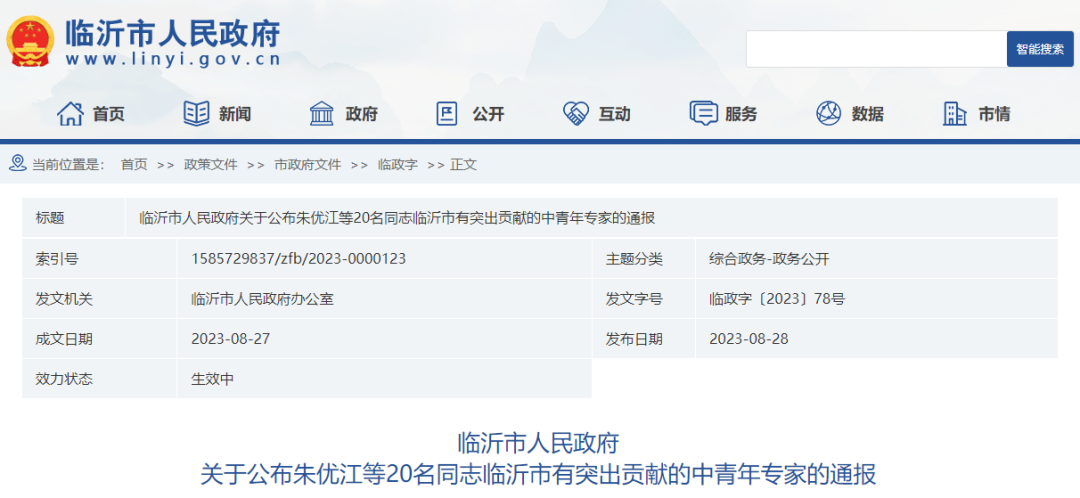Click the 成文日期 value 2023-08-27

pyautogui.click(x=231, y=339)
